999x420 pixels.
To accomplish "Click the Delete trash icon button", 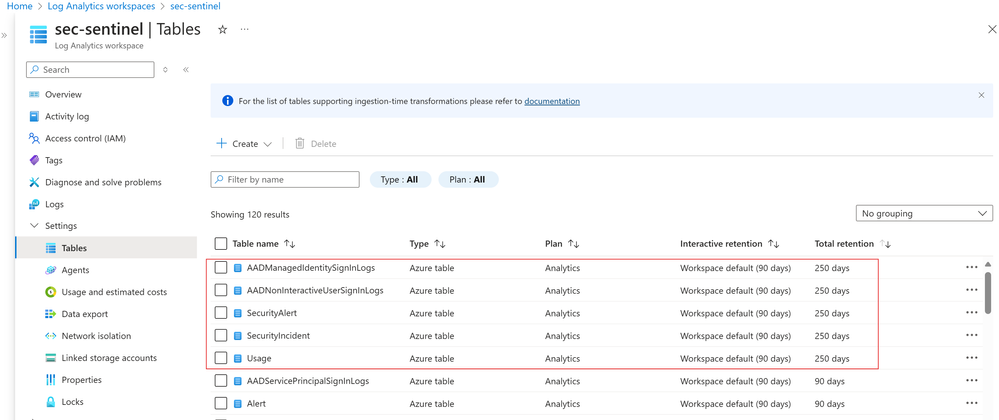I will click(x=315, y=143).
